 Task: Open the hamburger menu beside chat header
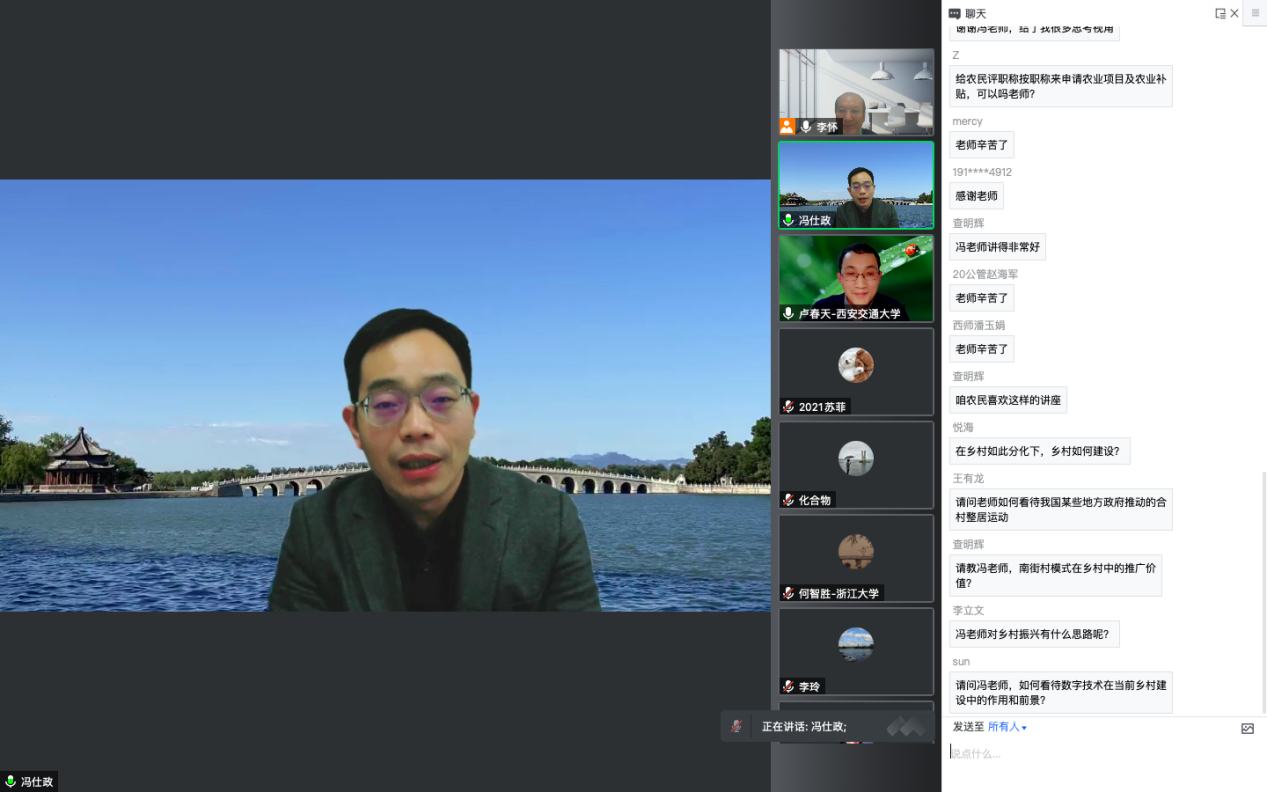point(1256,13)
